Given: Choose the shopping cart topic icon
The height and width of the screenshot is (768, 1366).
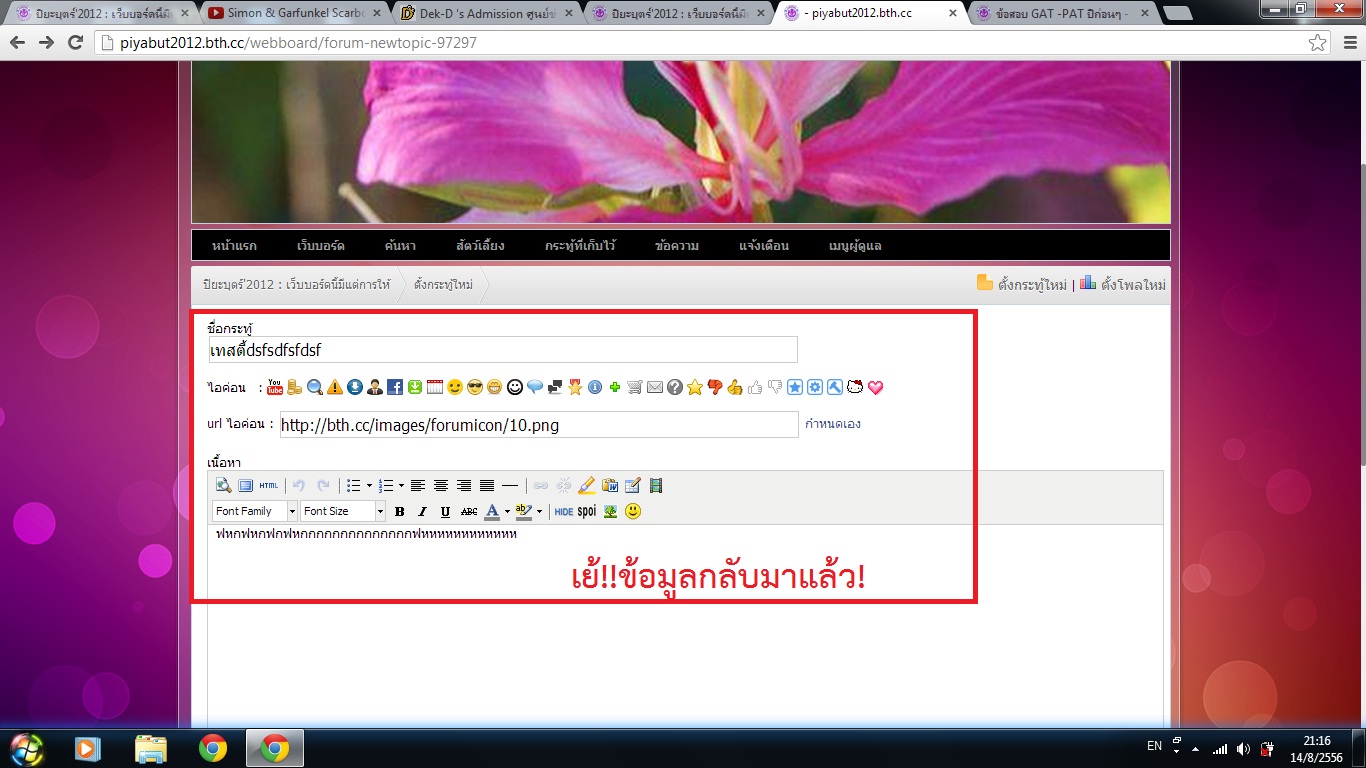Looking at the screenshot, I should [635, 387].
